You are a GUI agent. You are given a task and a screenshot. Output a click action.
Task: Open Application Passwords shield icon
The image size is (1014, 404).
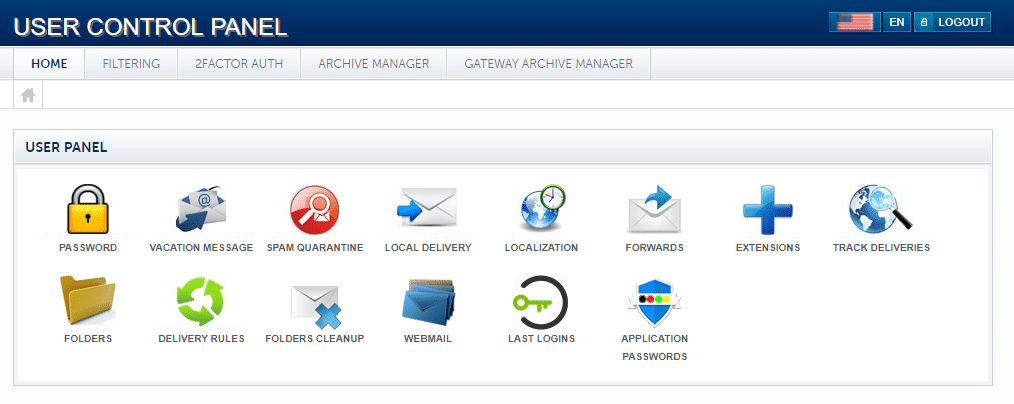(x=654, y=303)
